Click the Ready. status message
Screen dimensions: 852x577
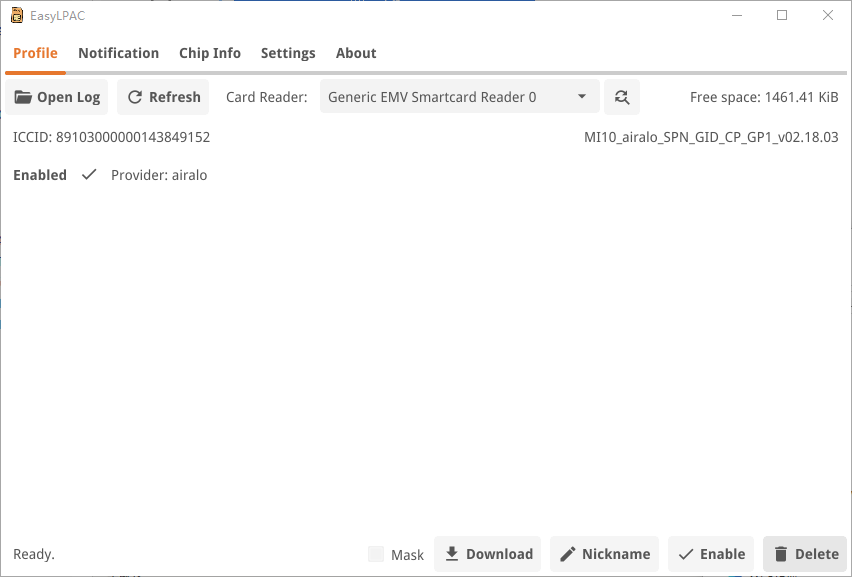[34, 554]
